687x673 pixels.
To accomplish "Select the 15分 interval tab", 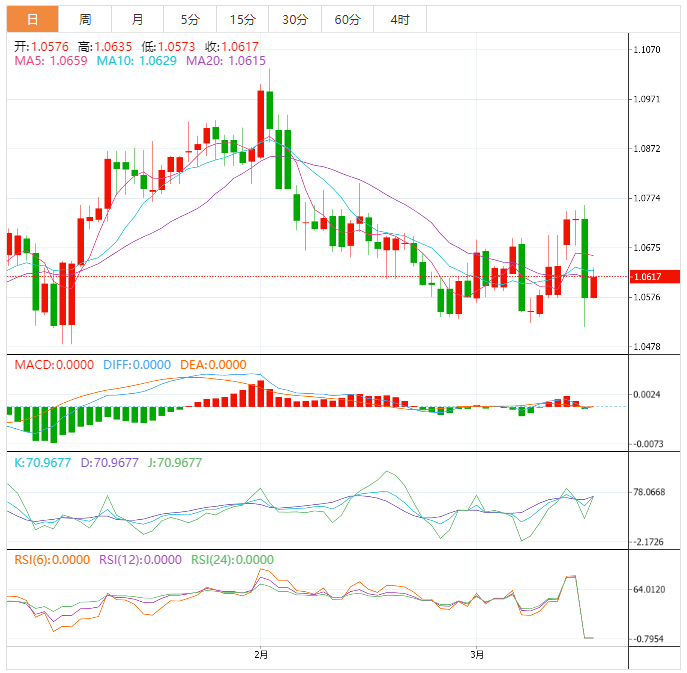I will point(242,19).
